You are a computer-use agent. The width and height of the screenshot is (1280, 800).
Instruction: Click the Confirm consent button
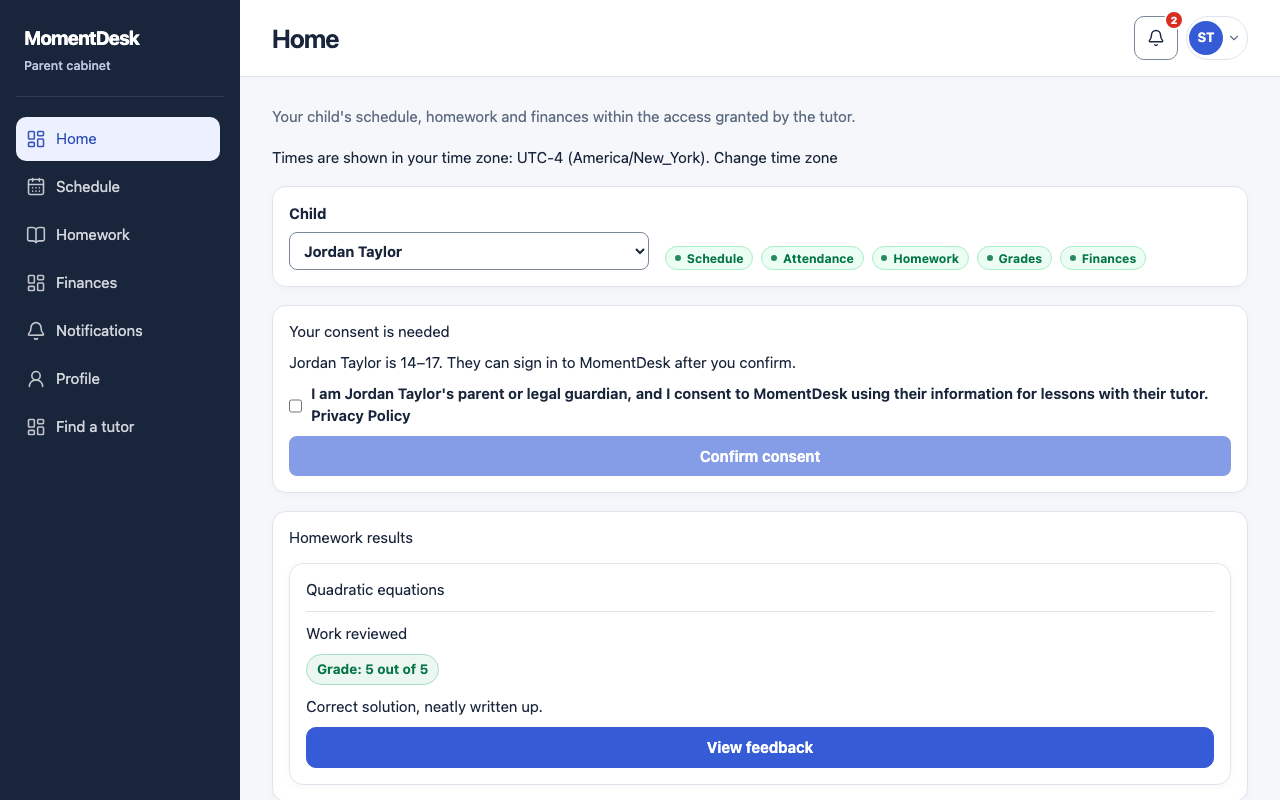(760, 456)
